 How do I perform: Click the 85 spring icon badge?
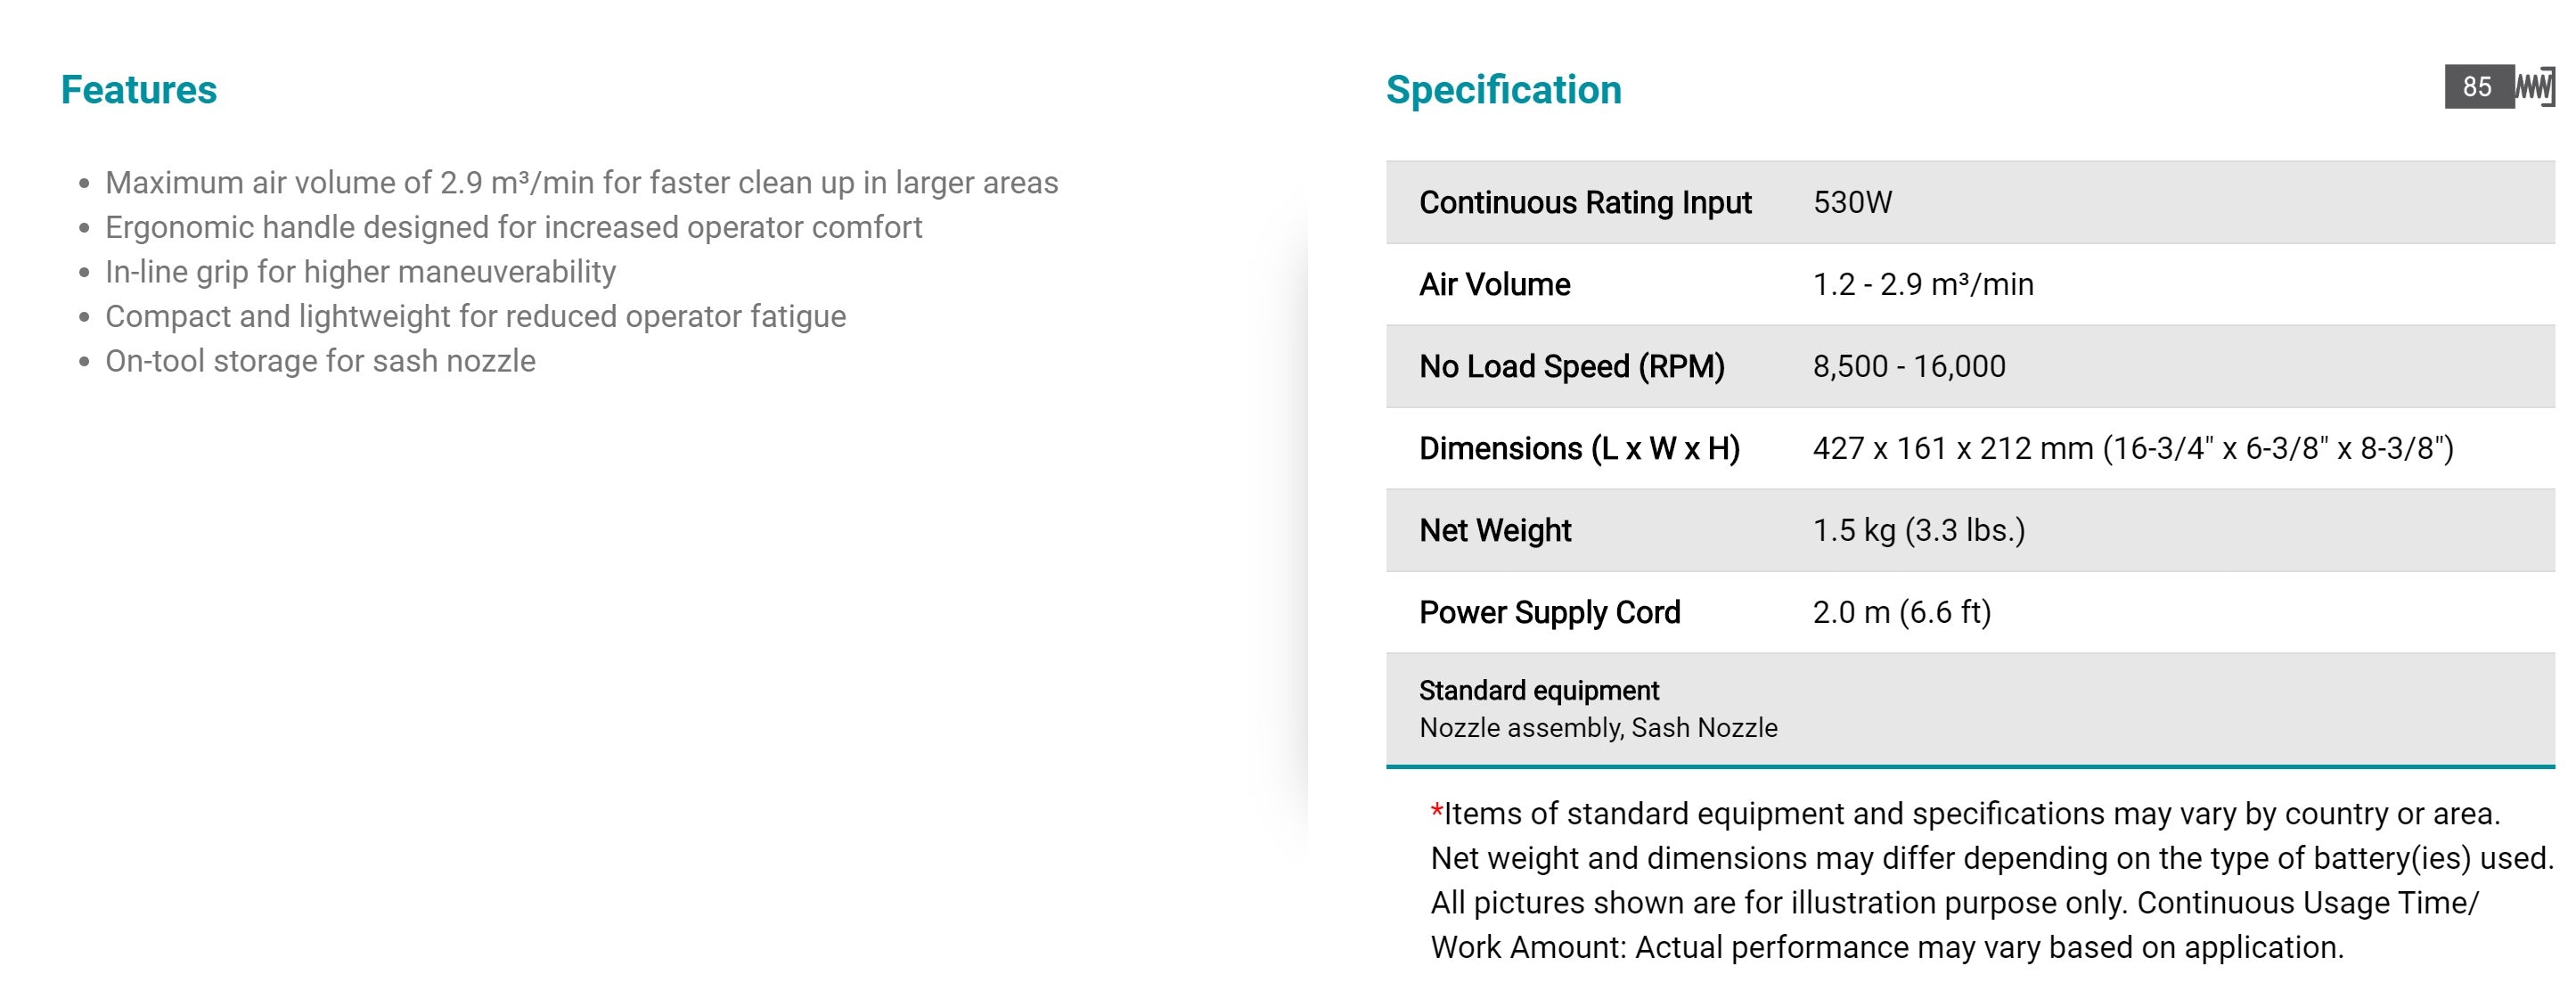tap(2498, 87)
